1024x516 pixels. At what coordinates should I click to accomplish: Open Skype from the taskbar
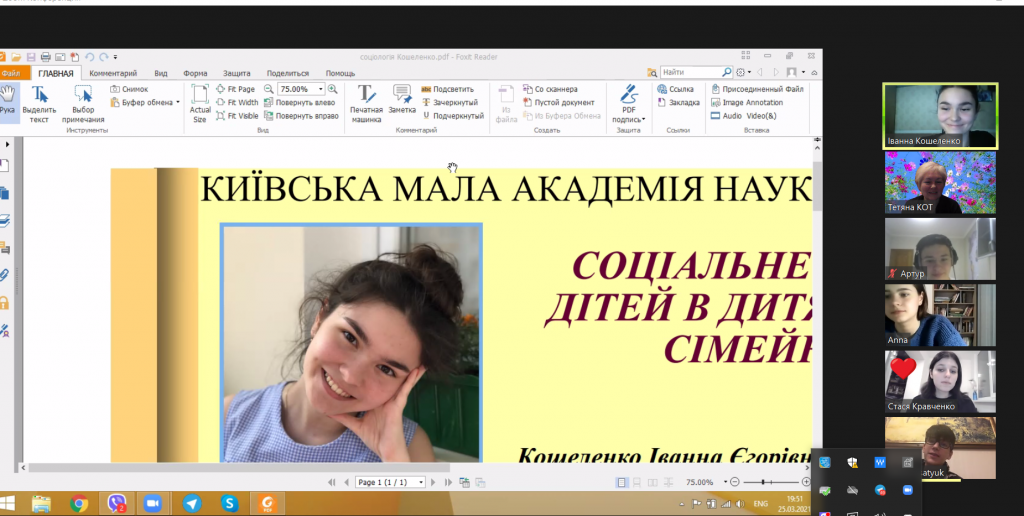coord(229,504)
